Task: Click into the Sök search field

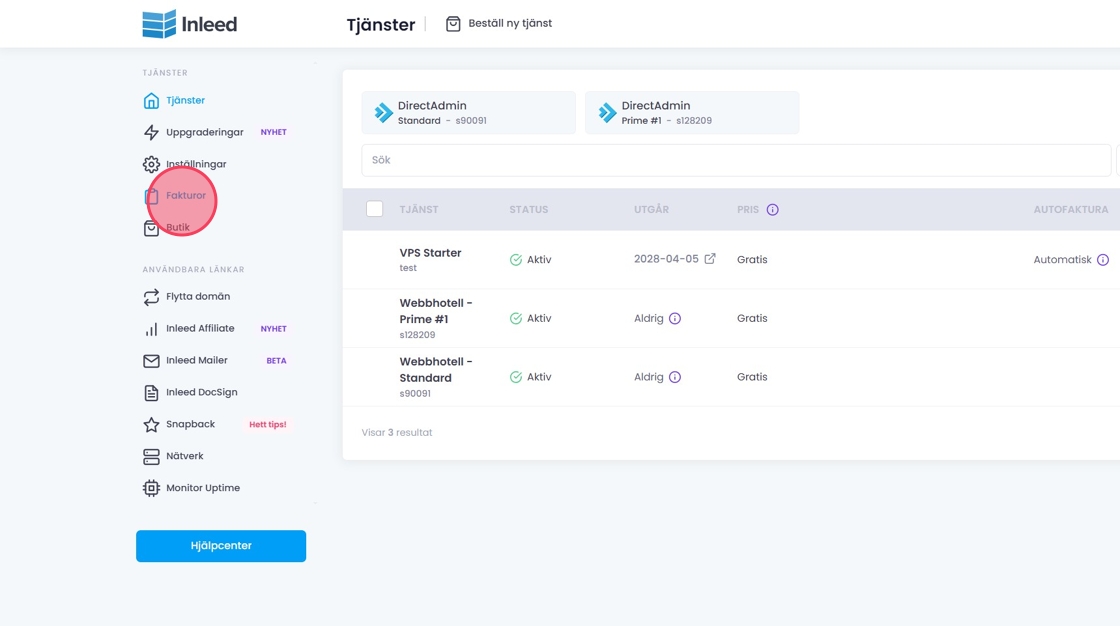Action: coord(735,160)
